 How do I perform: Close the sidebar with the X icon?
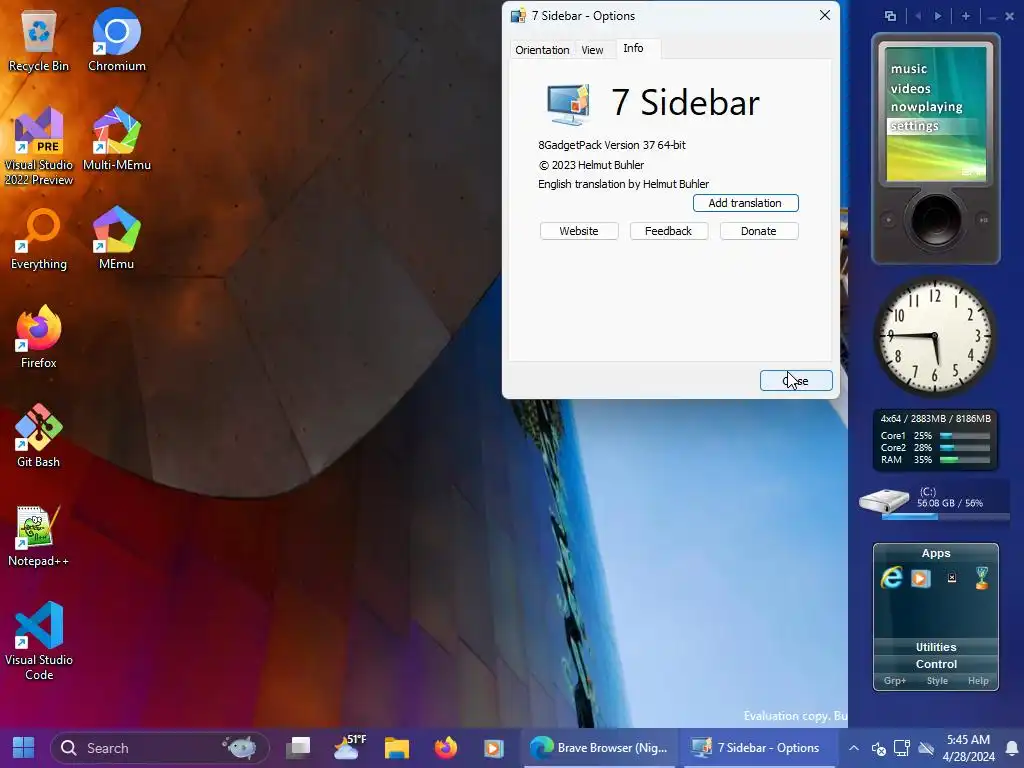tap(1010, 17)
